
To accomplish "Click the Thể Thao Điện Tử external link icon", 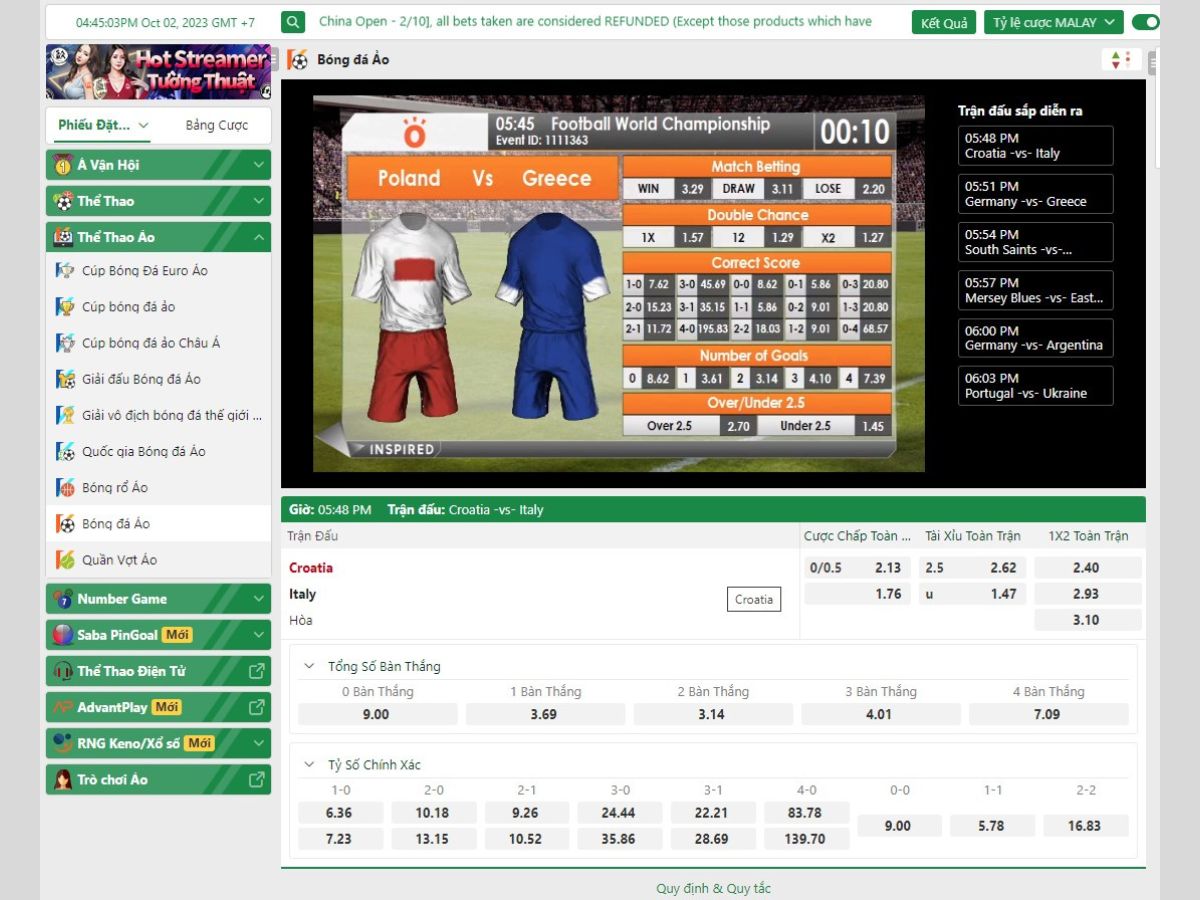I will coord(257,671).
